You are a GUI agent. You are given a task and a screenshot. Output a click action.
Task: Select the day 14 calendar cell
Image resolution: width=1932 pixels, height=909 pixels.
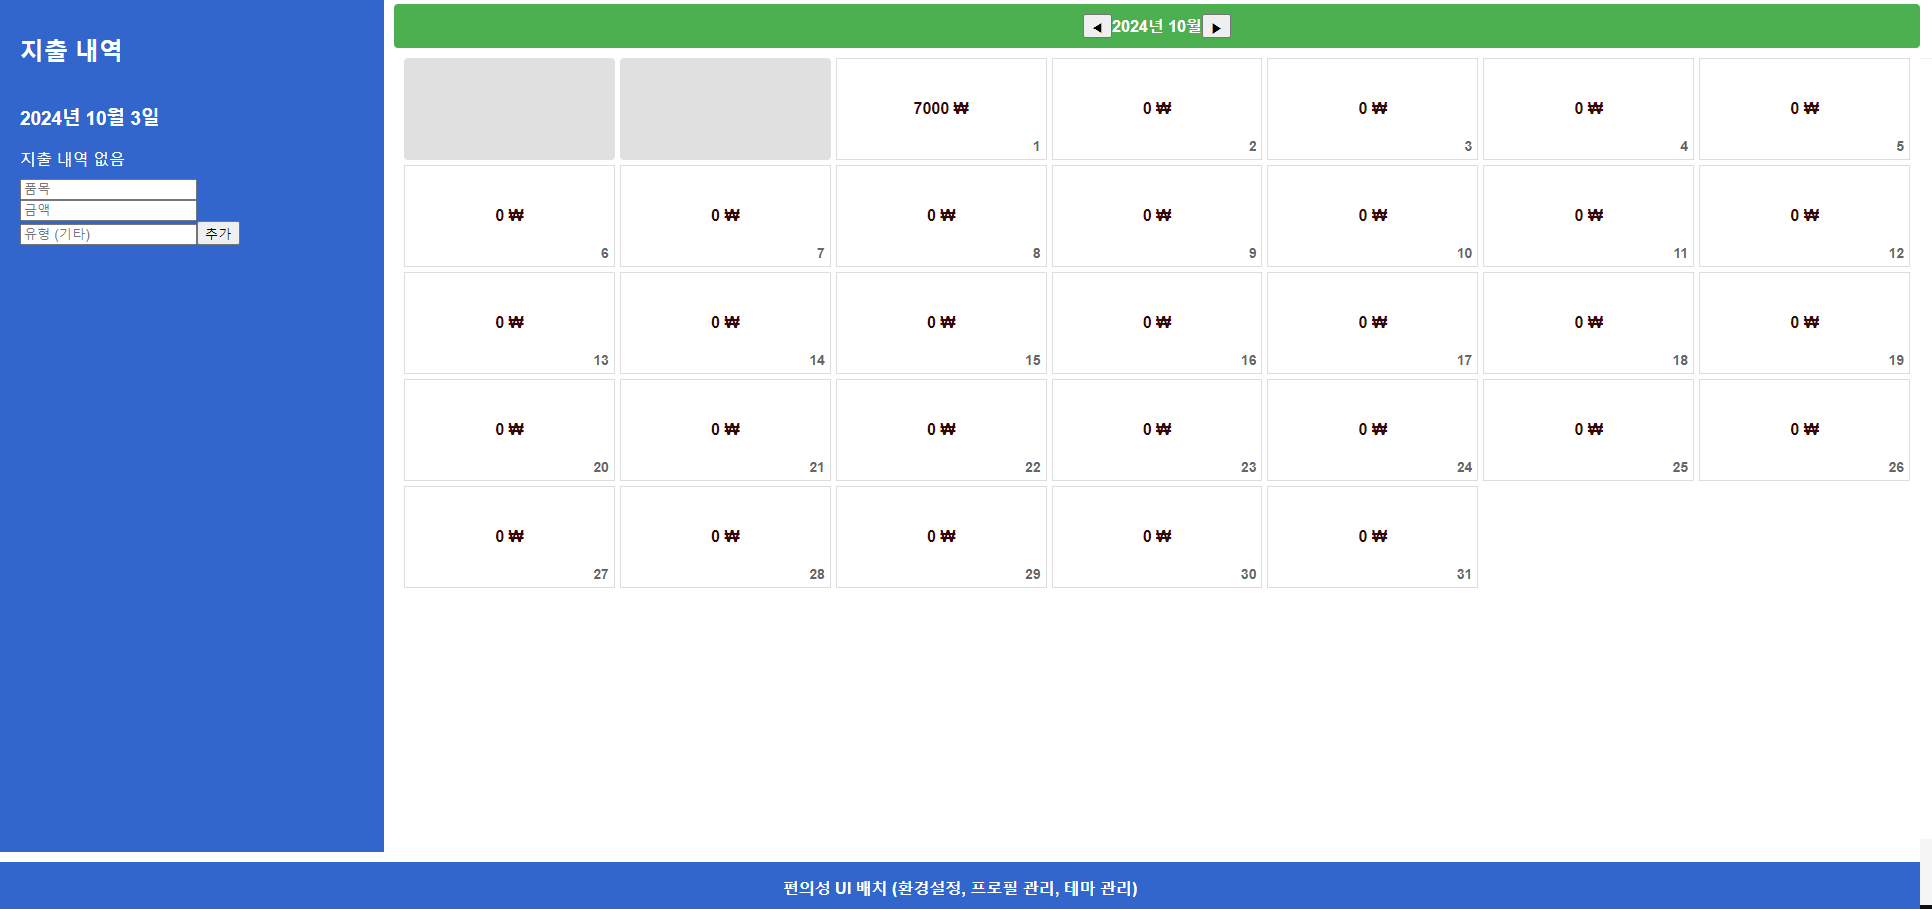point(725,323)
